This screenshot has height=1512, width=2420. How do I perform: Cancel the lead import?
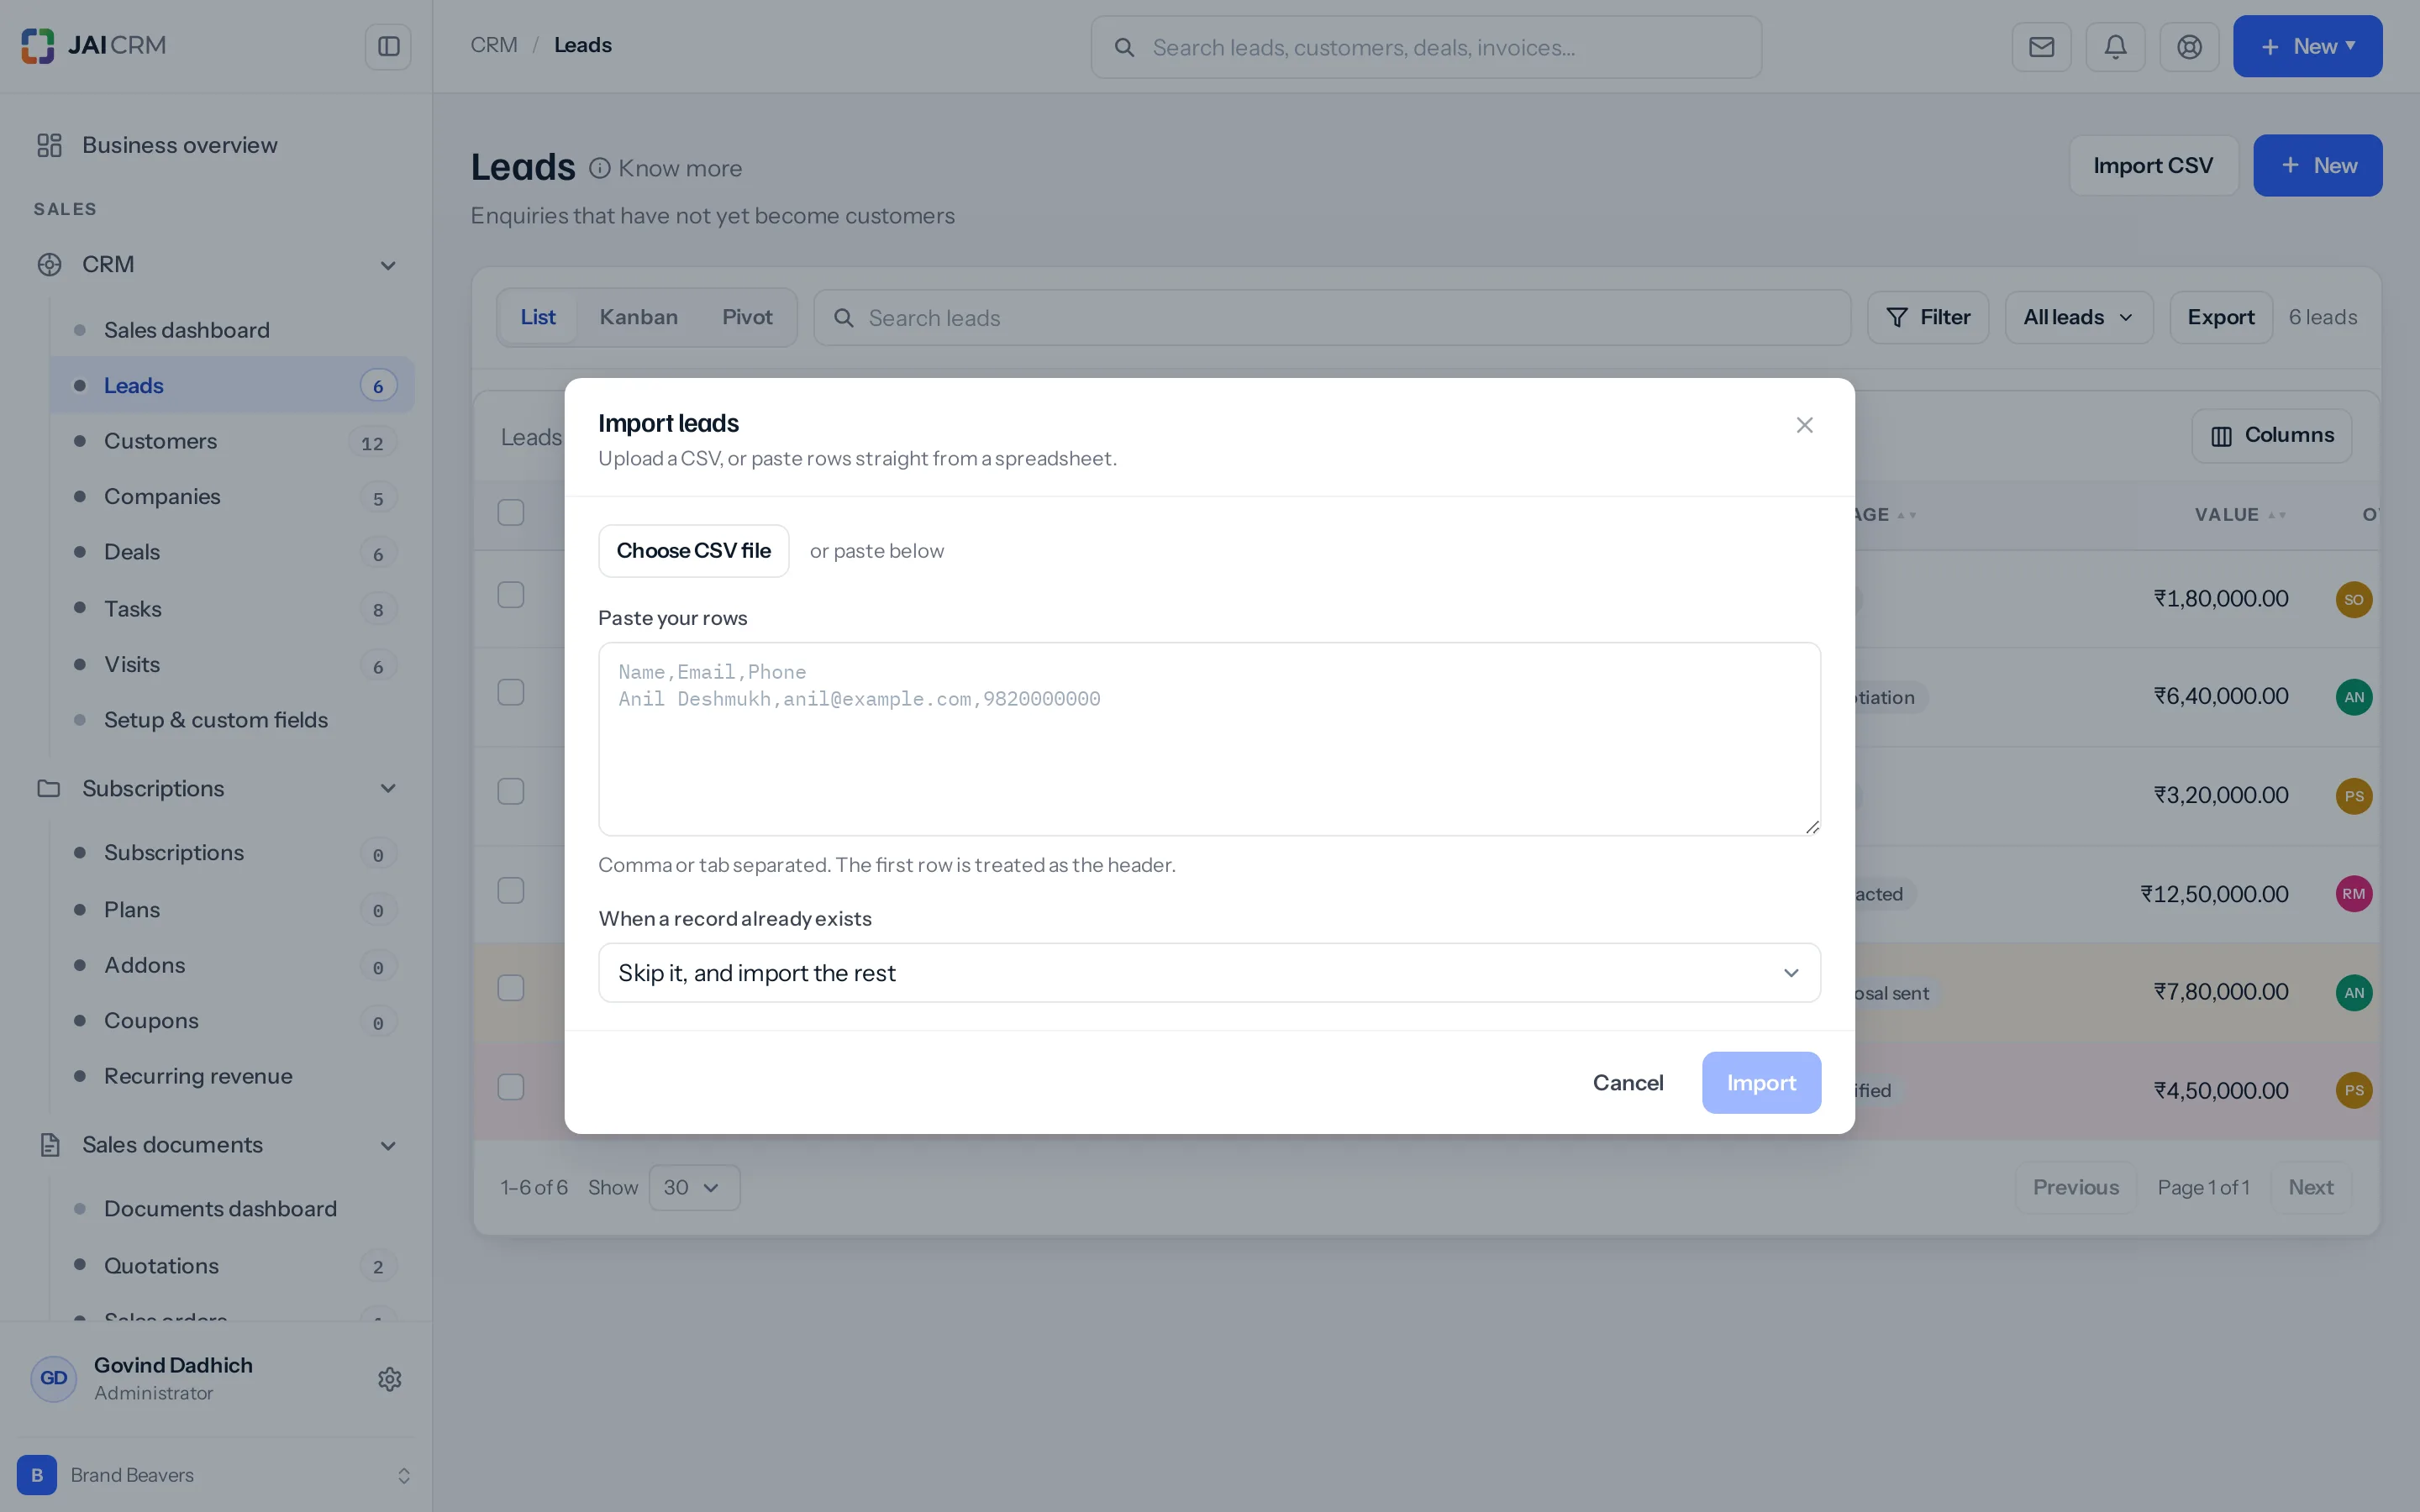pos(1627,1082)
